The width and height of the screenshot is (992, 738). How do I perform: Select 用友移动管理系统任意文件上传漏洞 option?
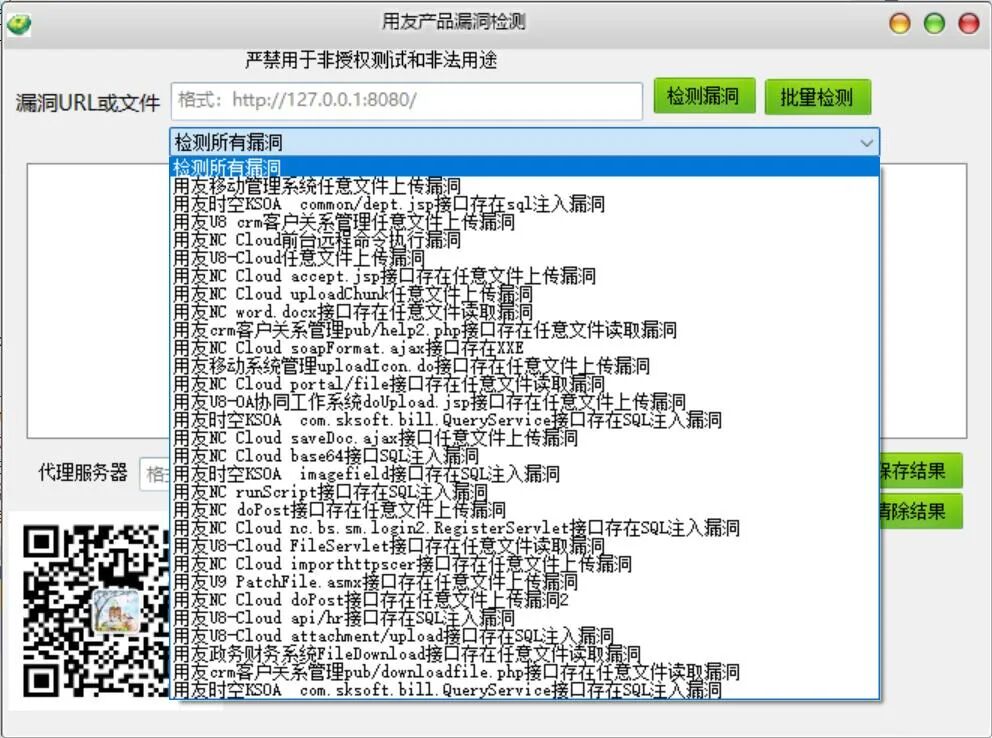point(524,186)
